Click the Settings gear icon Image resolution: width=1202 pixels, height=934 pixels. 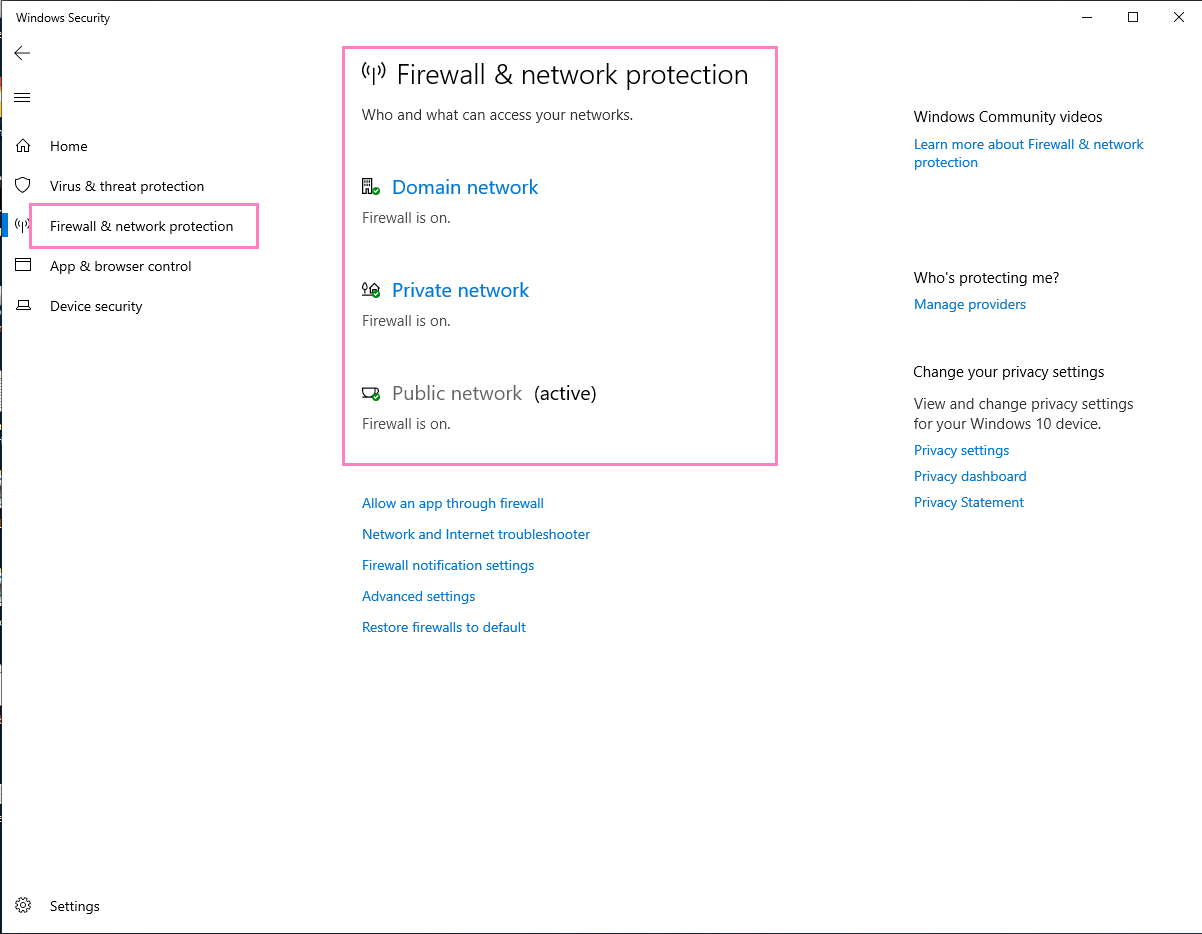pos(23,905)
